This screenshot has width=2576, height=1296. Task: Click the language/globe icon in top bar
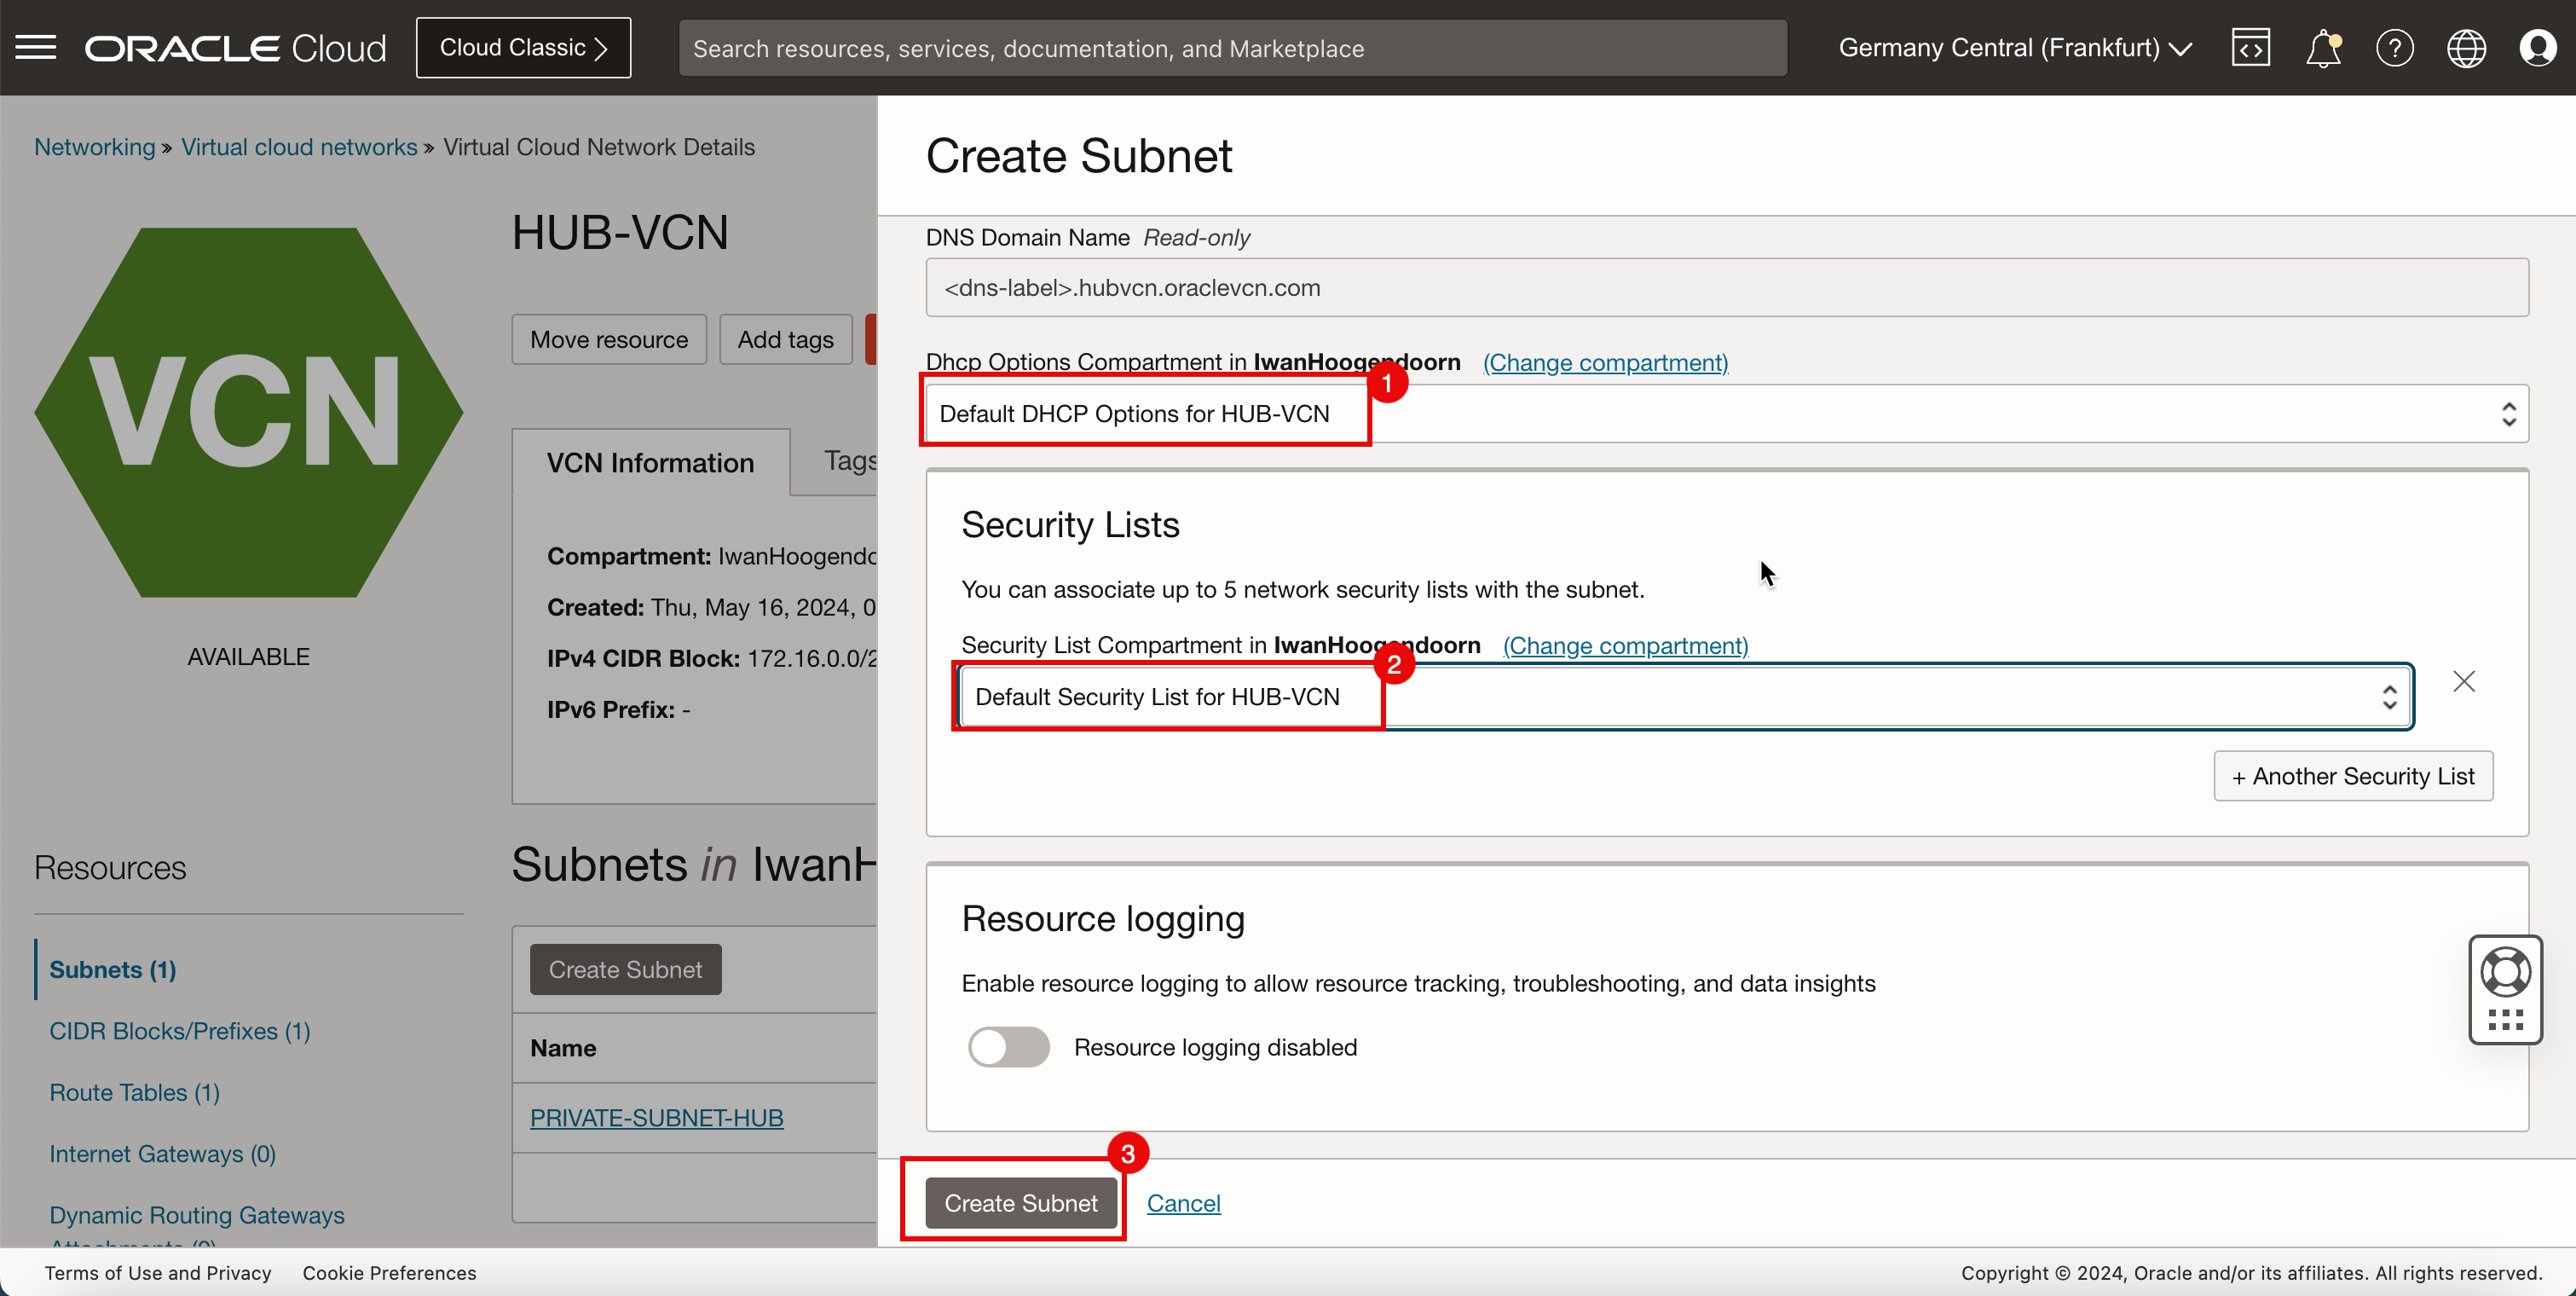(x=2467, y=48)
